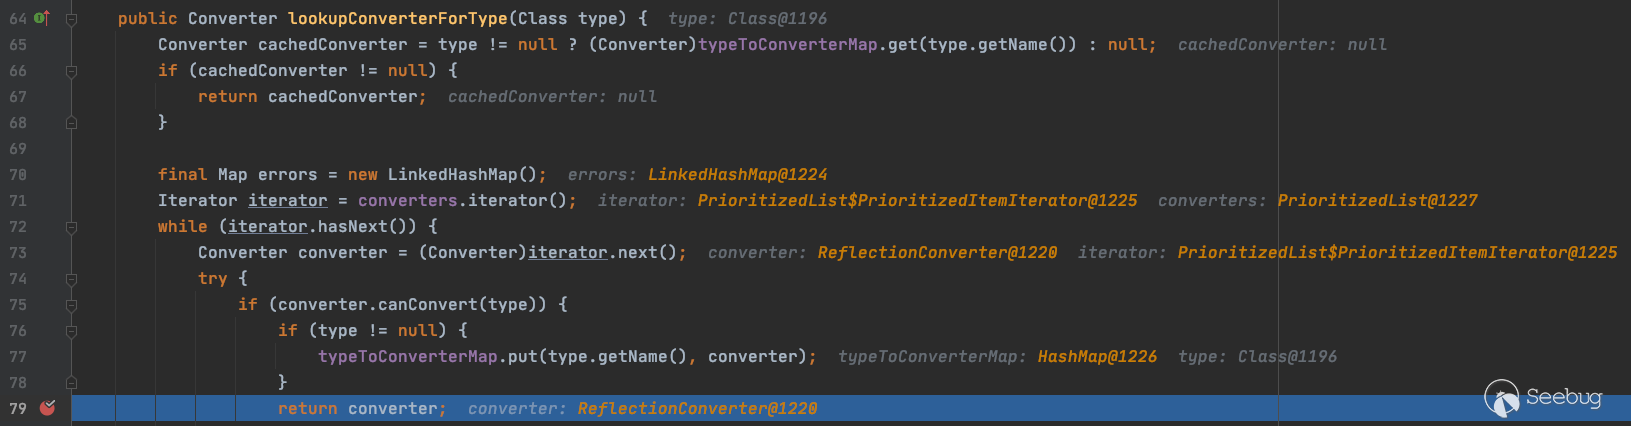The width and height of the screenshot is (1631, 426).
Task: Click line number 70 in the gutter
Action: click(x=18, y=175)
